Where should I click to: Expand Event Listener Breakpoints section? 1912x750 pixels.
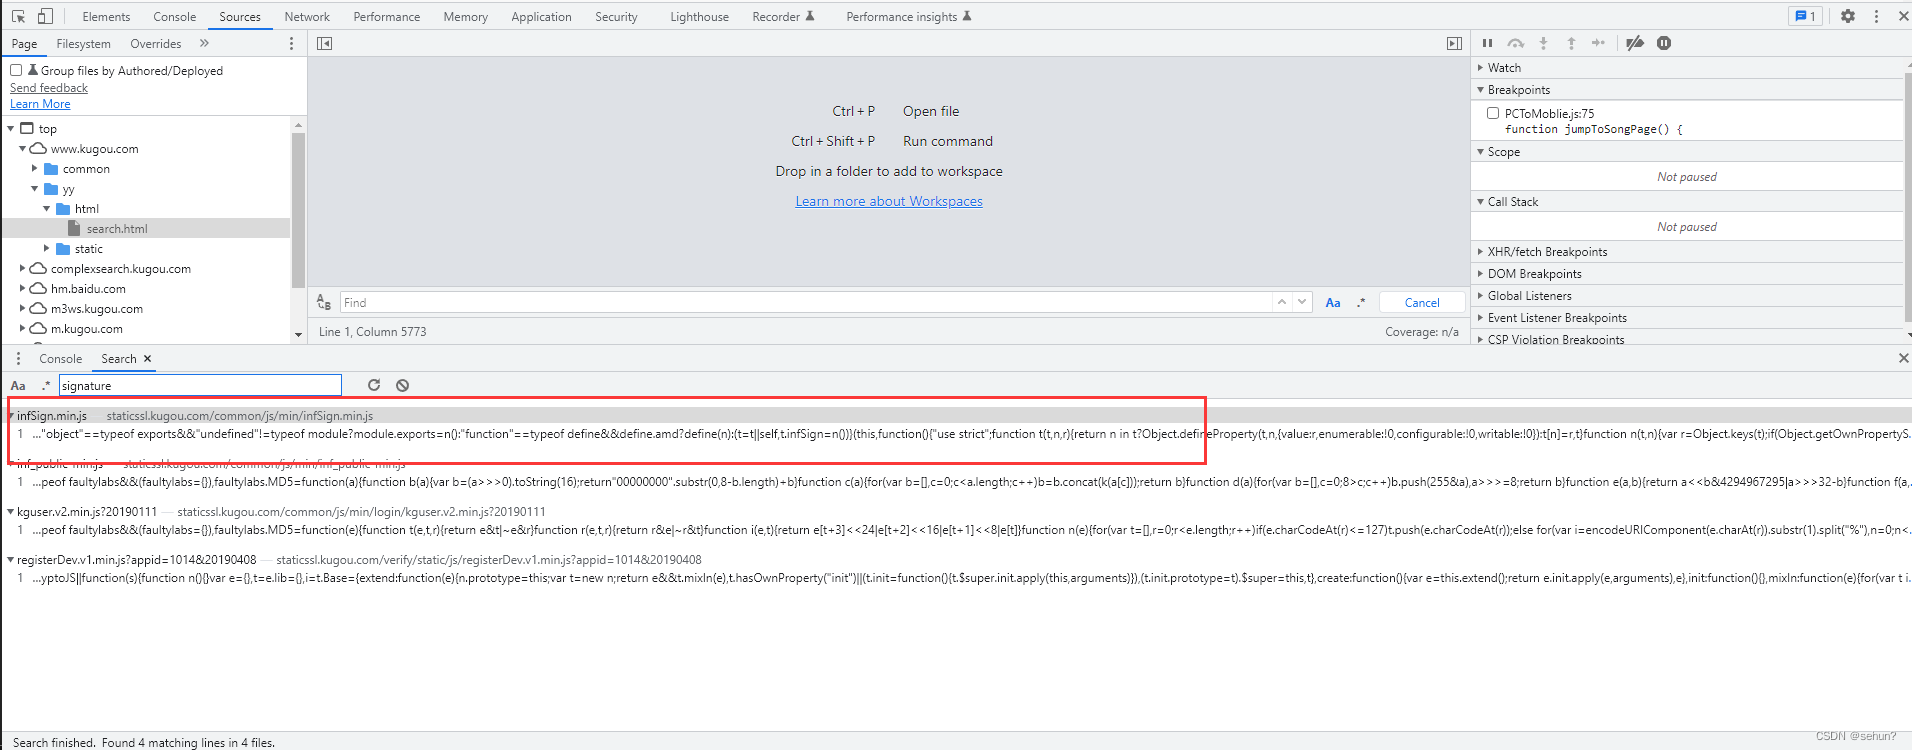pos(1480,317)
